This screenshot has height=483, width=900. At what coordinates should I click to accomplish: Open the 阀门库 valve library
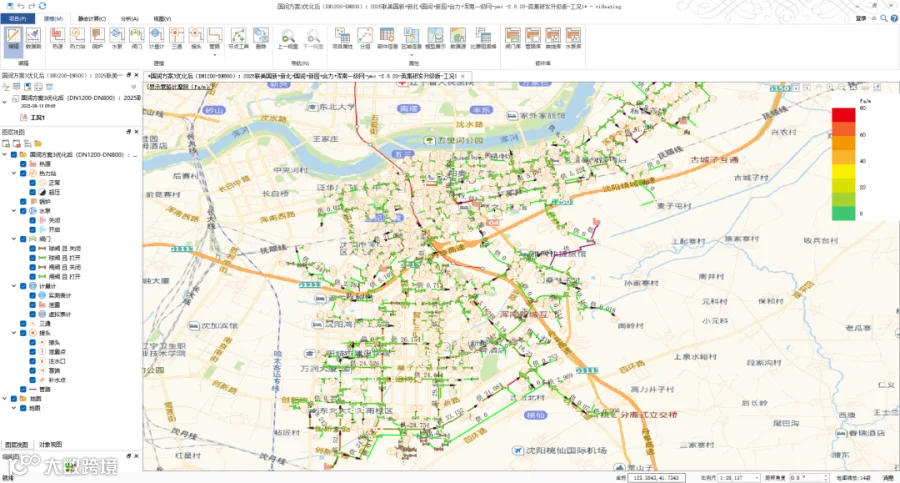pos(513,38)
